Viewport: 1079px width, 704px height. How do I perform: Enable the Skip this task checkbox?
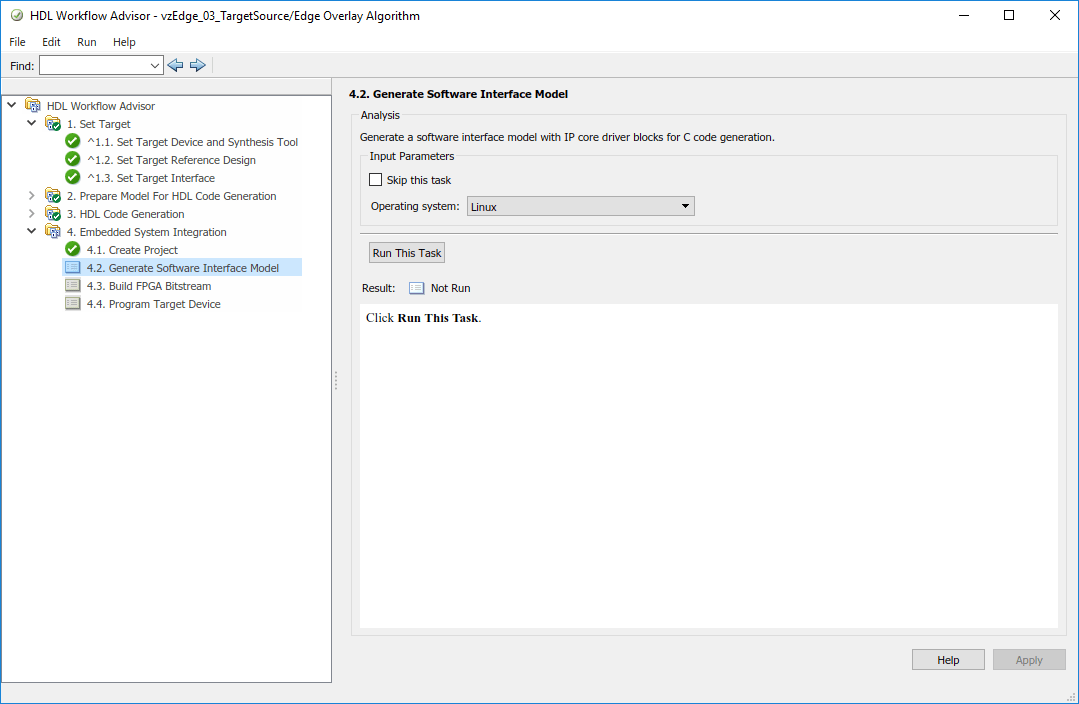(x=376, y=180)
